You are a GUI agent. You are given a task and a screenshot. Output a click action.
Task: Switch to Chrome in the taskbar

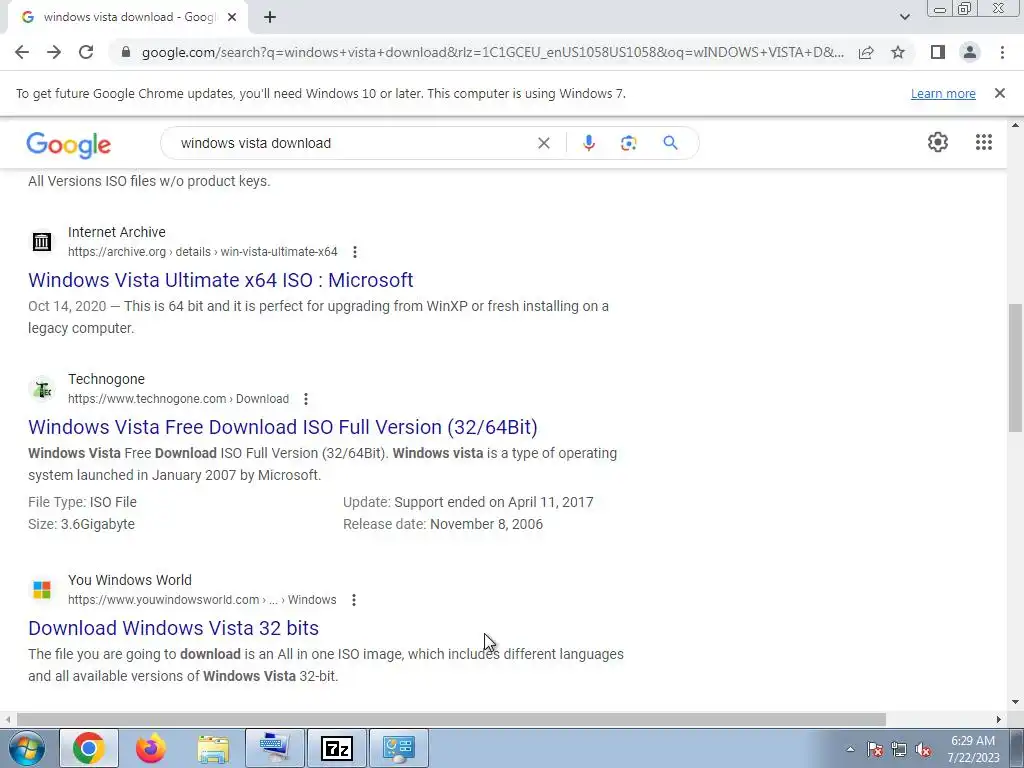pos(89,748)
